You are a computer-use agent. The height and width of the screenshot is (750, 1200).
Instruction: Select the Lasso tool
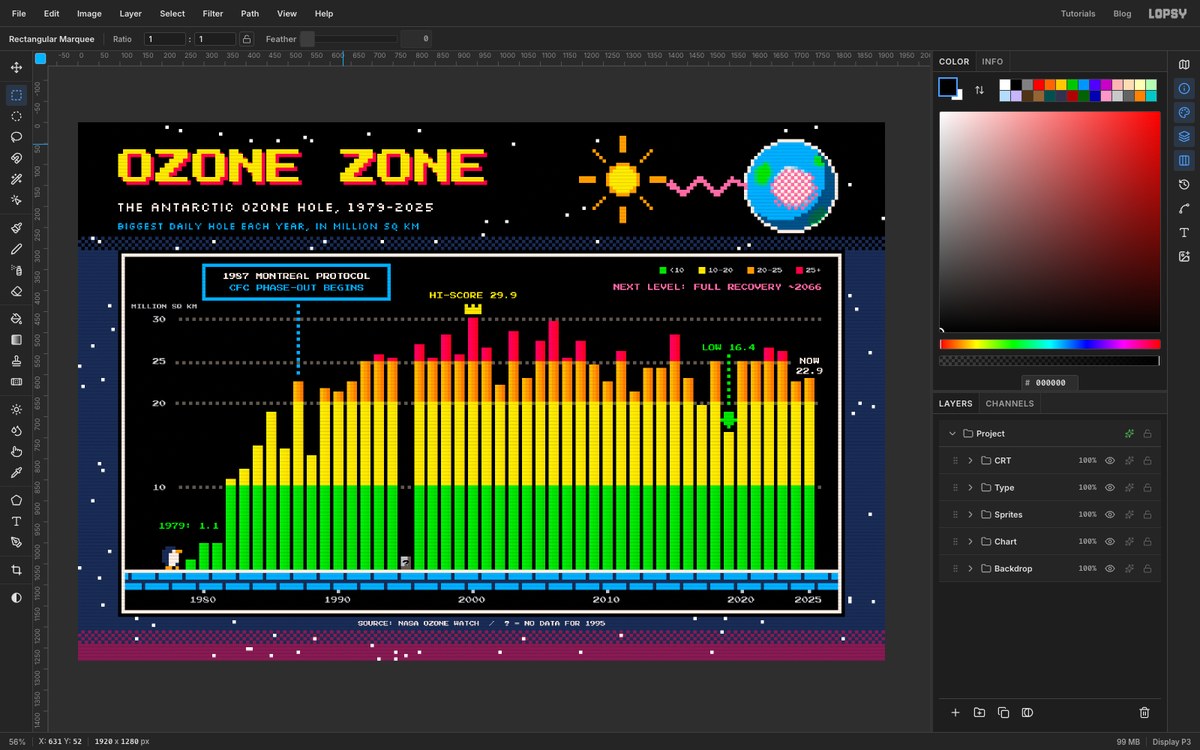16,137
